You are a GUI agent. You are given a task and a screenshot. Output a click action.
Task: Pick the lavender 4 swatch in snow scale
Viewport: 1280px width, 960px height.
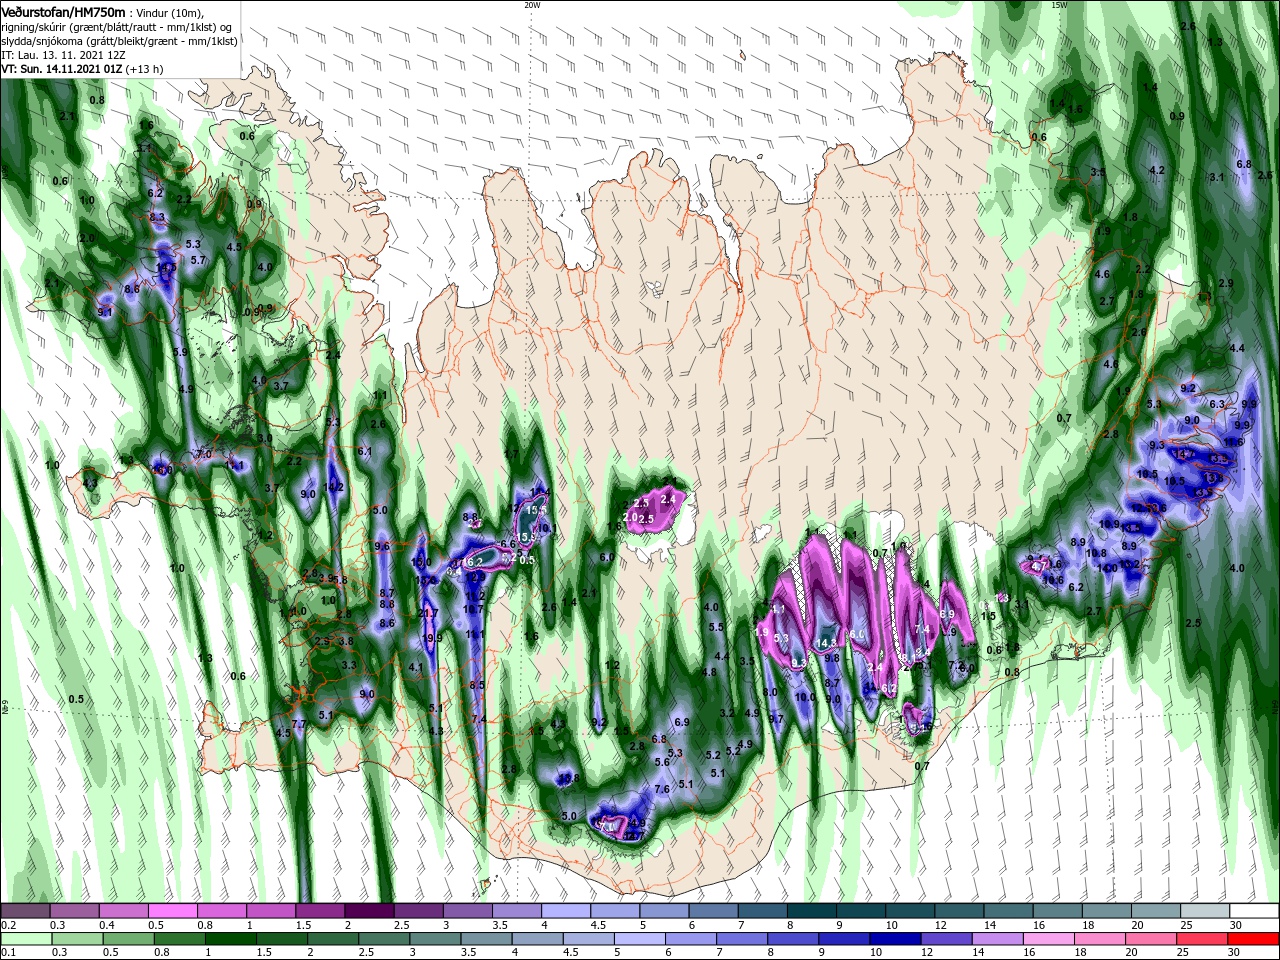[564, 911]
